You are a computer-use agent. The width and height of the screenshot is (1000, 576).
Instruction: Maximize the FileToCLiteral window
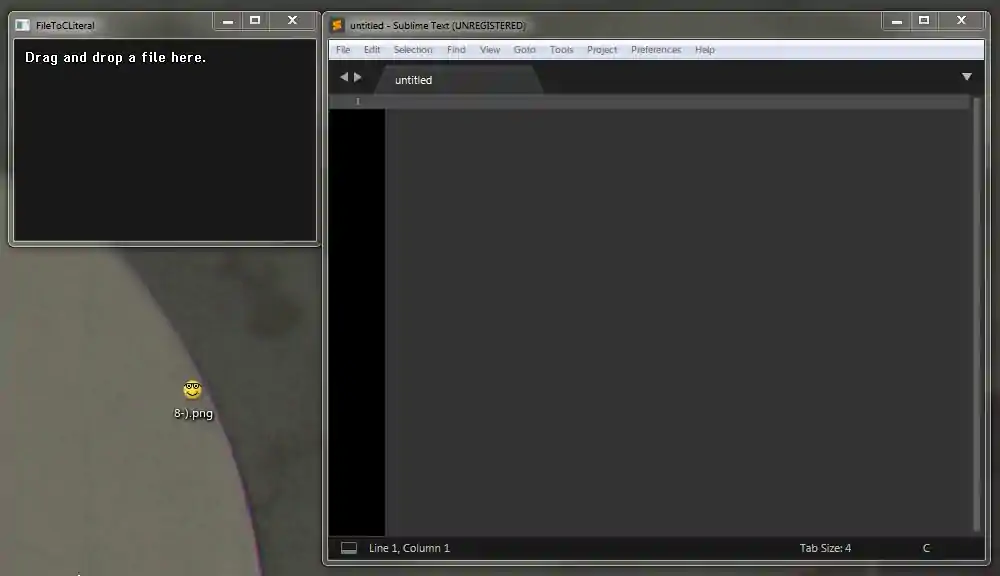pyautogui.click(x=255, y=21)
